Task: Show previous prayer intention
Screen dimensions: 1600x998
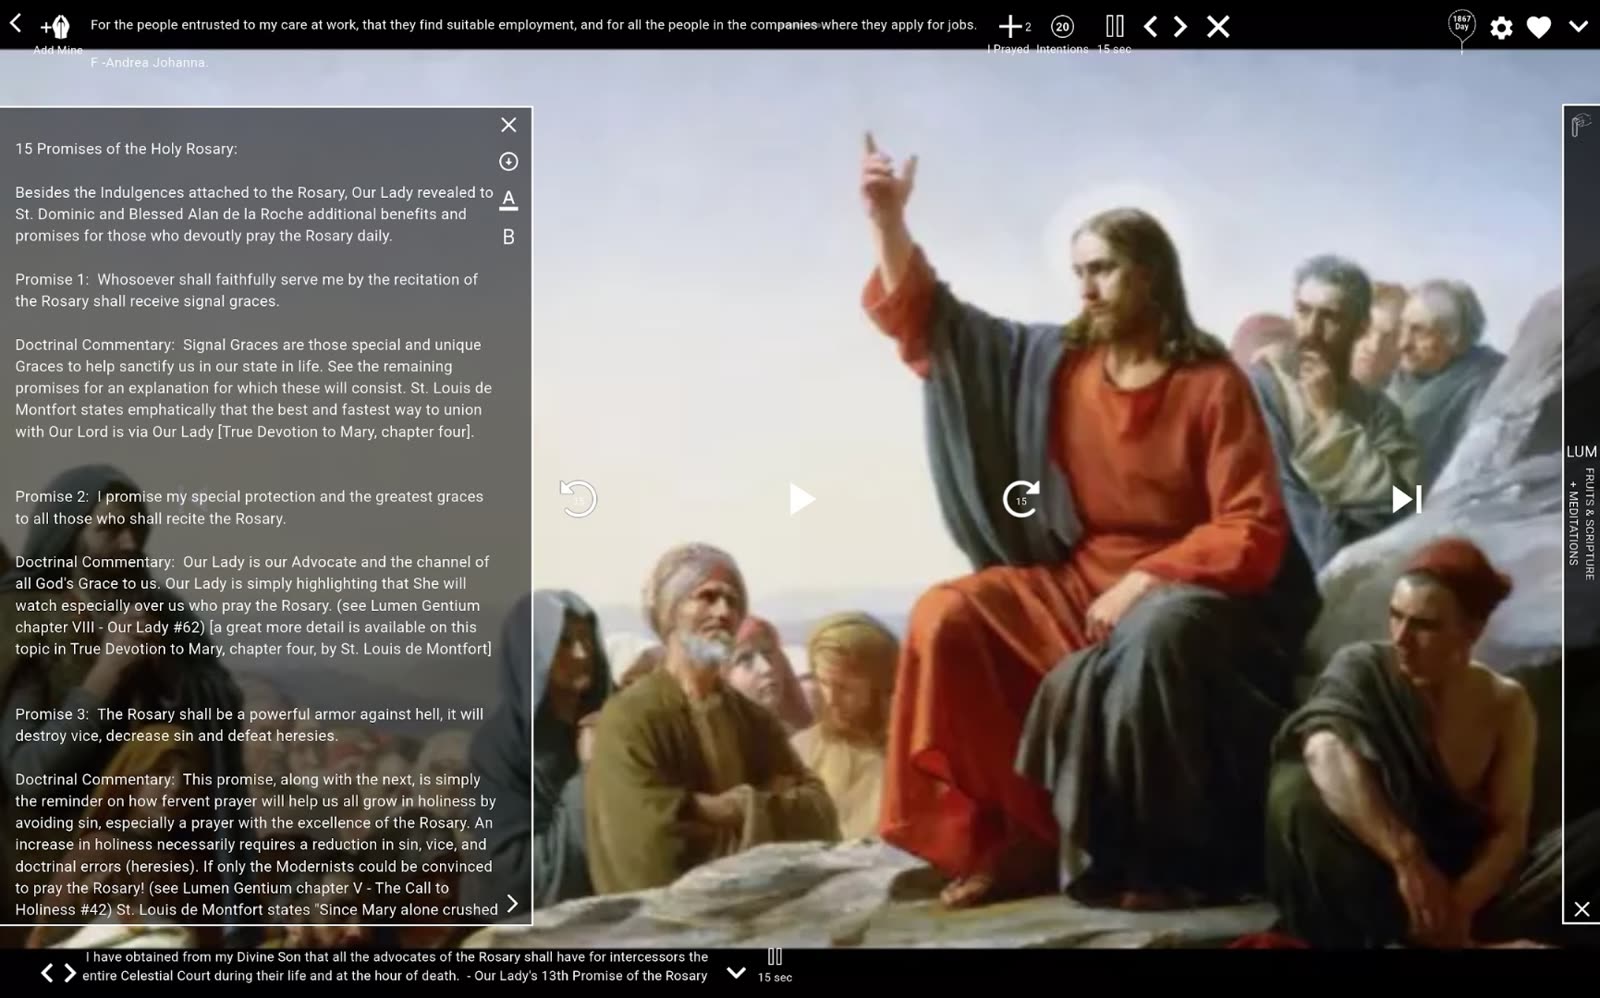Action: pyautogui.click(x=1150, y=26)
